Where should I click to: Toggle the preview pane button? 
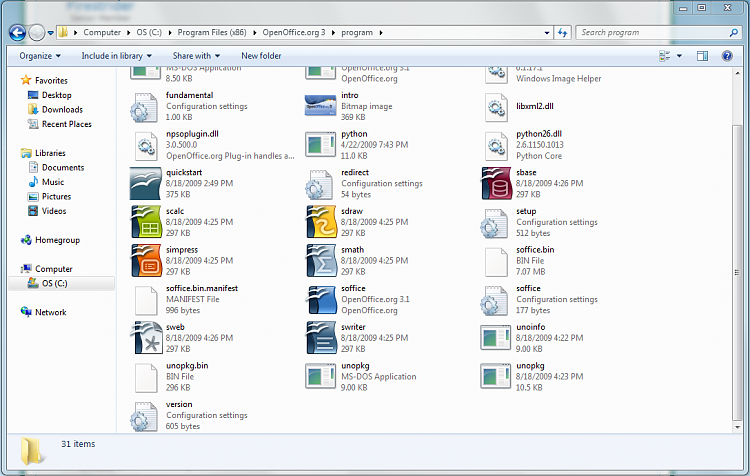click(x=702, y=56)
